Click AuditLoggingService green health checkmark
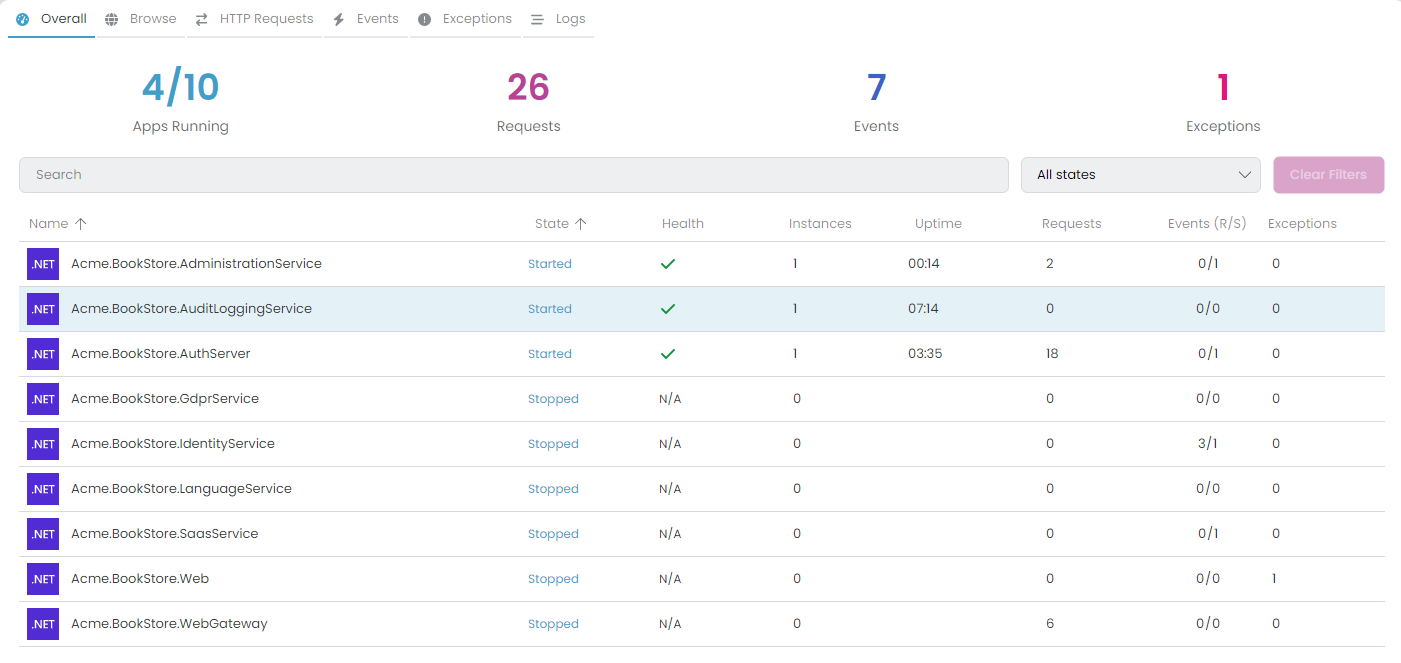 click(668, 309)
